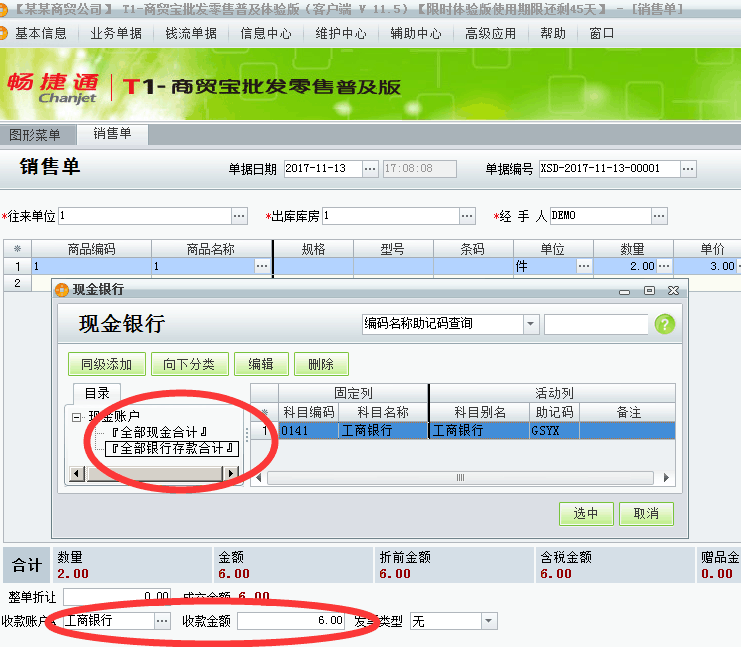Open the 钱流单据 menu

click(191, 34)
